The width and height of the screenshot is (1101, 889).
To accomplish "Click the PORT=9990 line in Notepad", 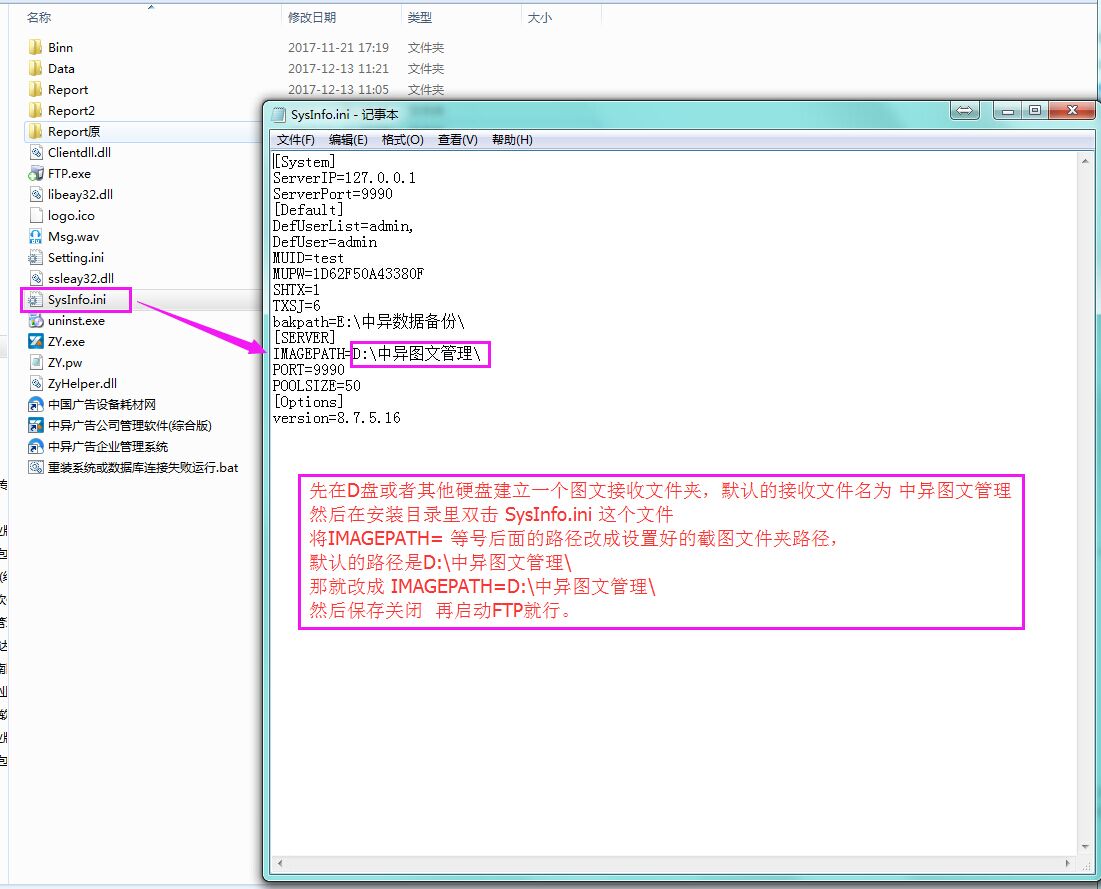I will click(x=309, y=370).
